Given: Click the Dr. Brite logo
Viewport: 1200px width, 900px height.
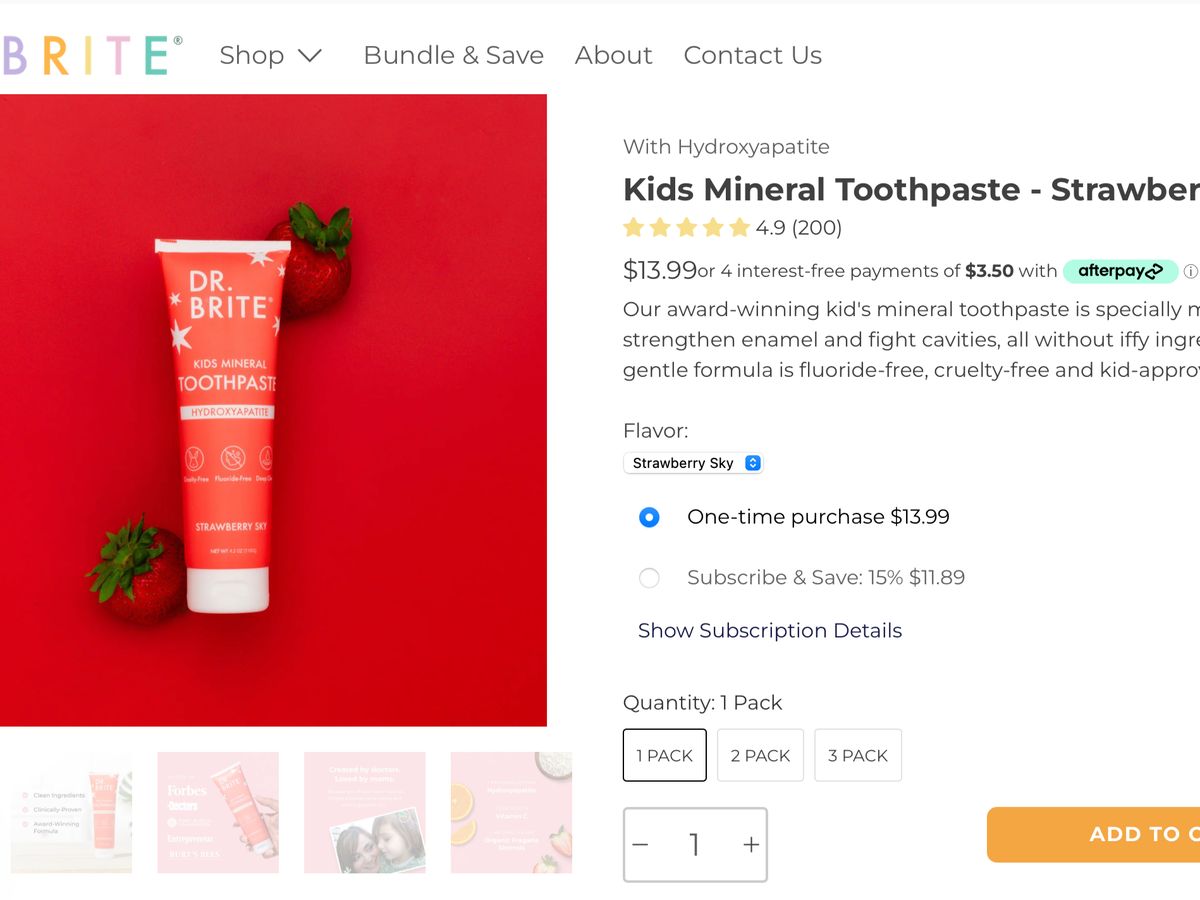Looking at the screenshot, I should point(92,55).
